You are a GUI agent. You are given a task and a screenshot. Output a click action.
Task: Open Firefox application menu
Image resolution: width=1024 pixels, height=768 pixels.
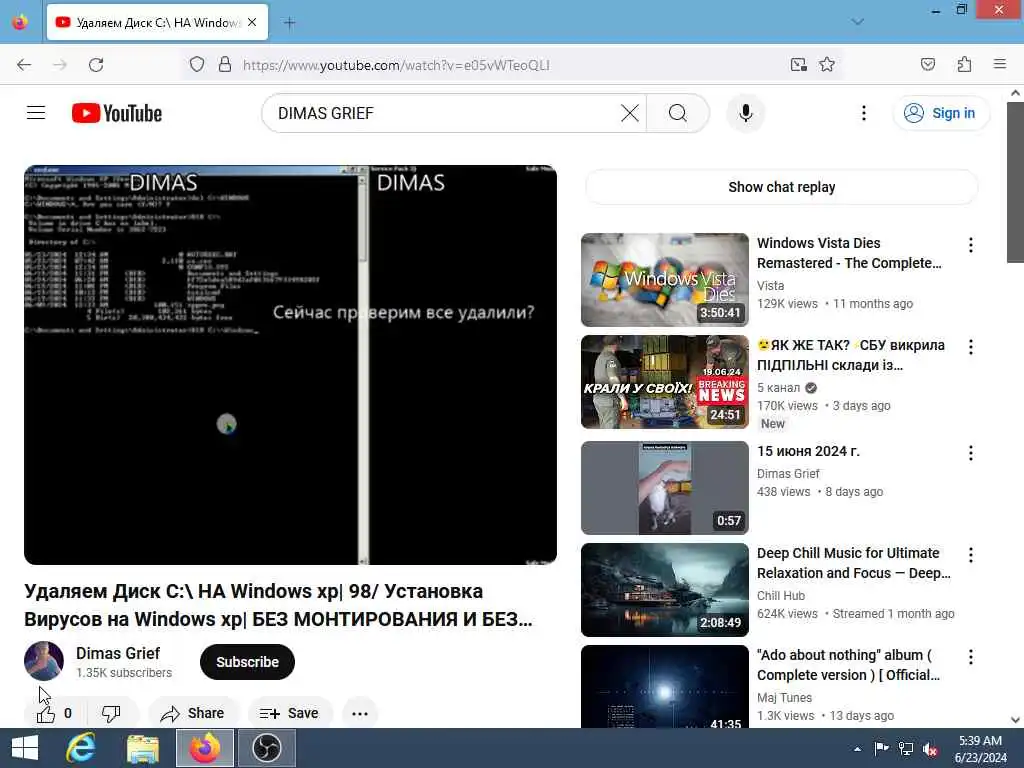coord(1000,65)
